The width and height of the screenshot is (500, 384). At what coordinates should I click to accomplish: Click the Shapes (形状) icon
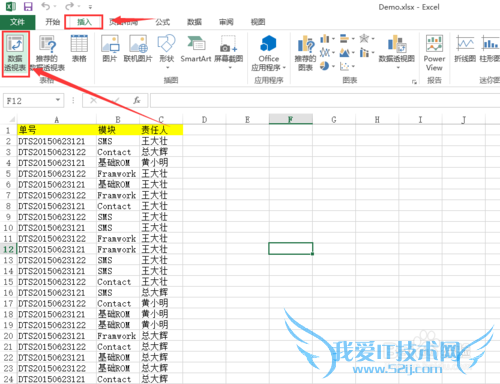(x=167, y=49)
